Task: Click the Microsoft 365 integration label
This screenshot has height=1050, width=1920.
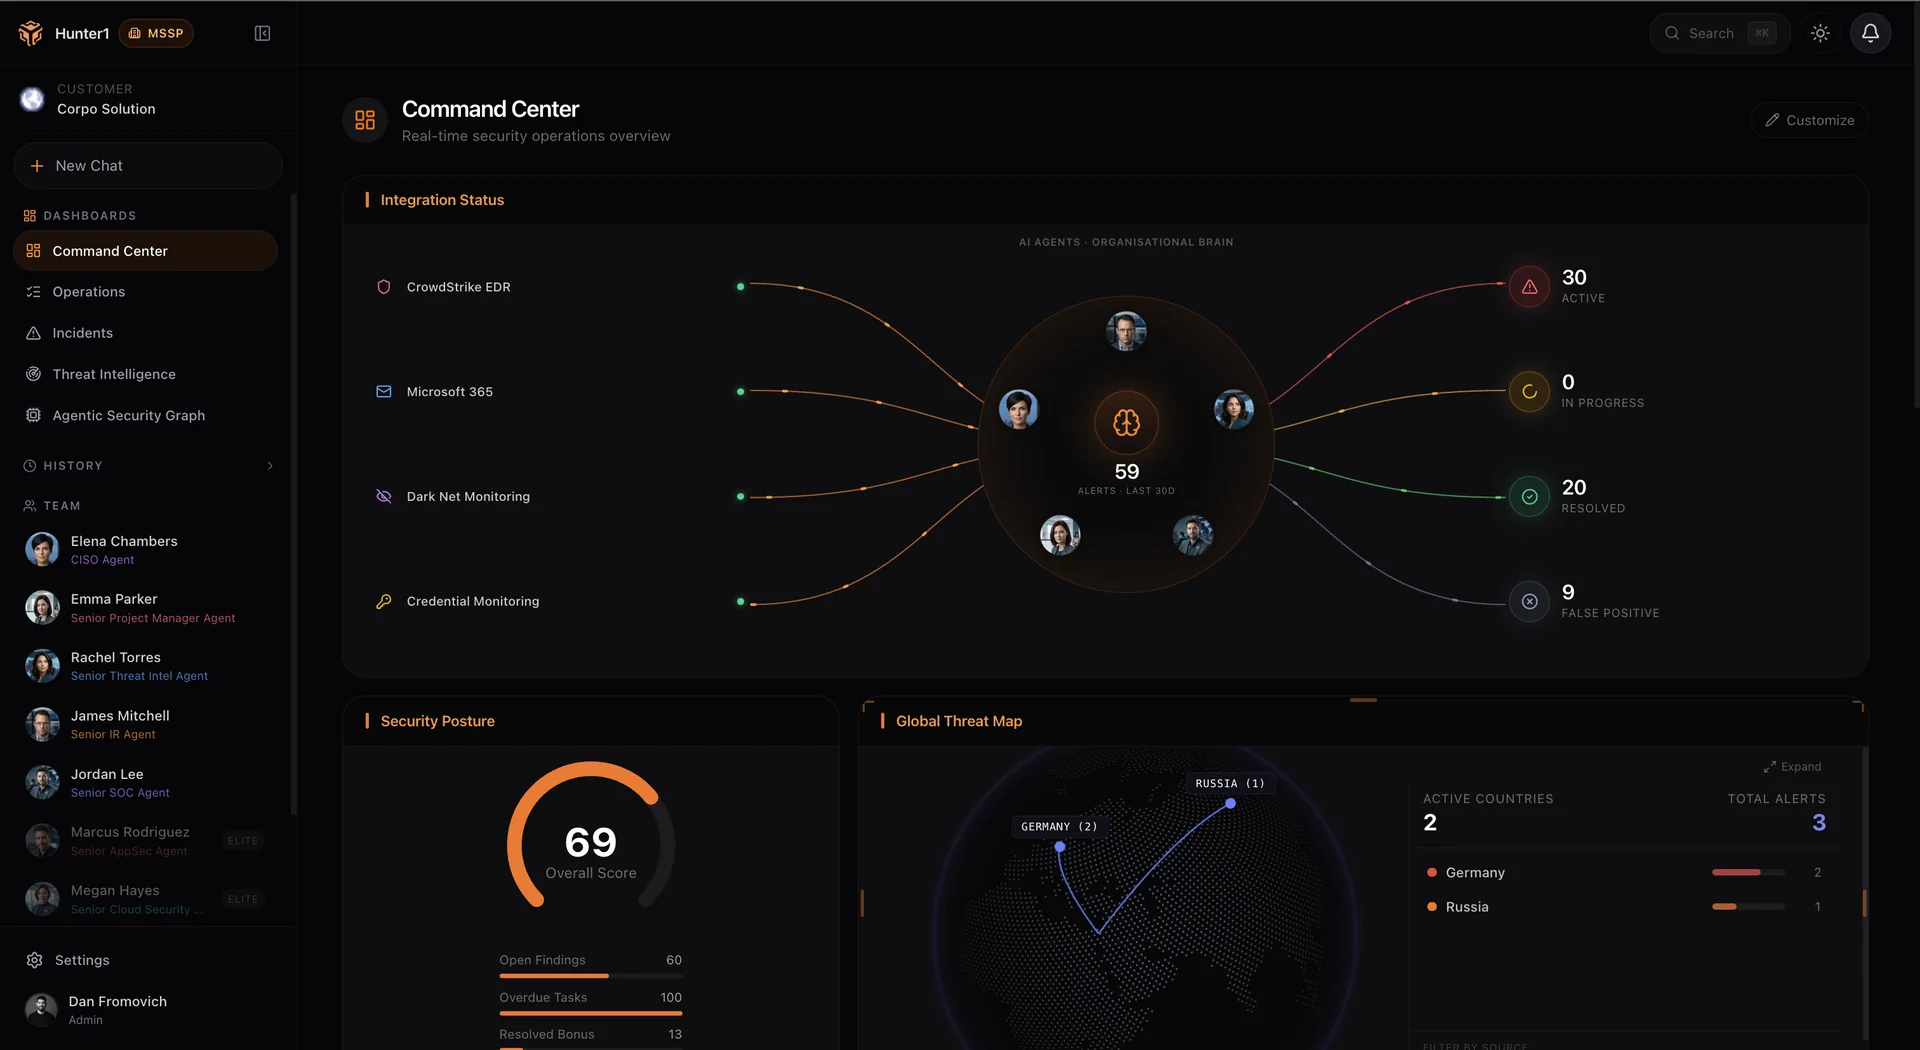Action: pyautogui.click(x=449, y=392)
